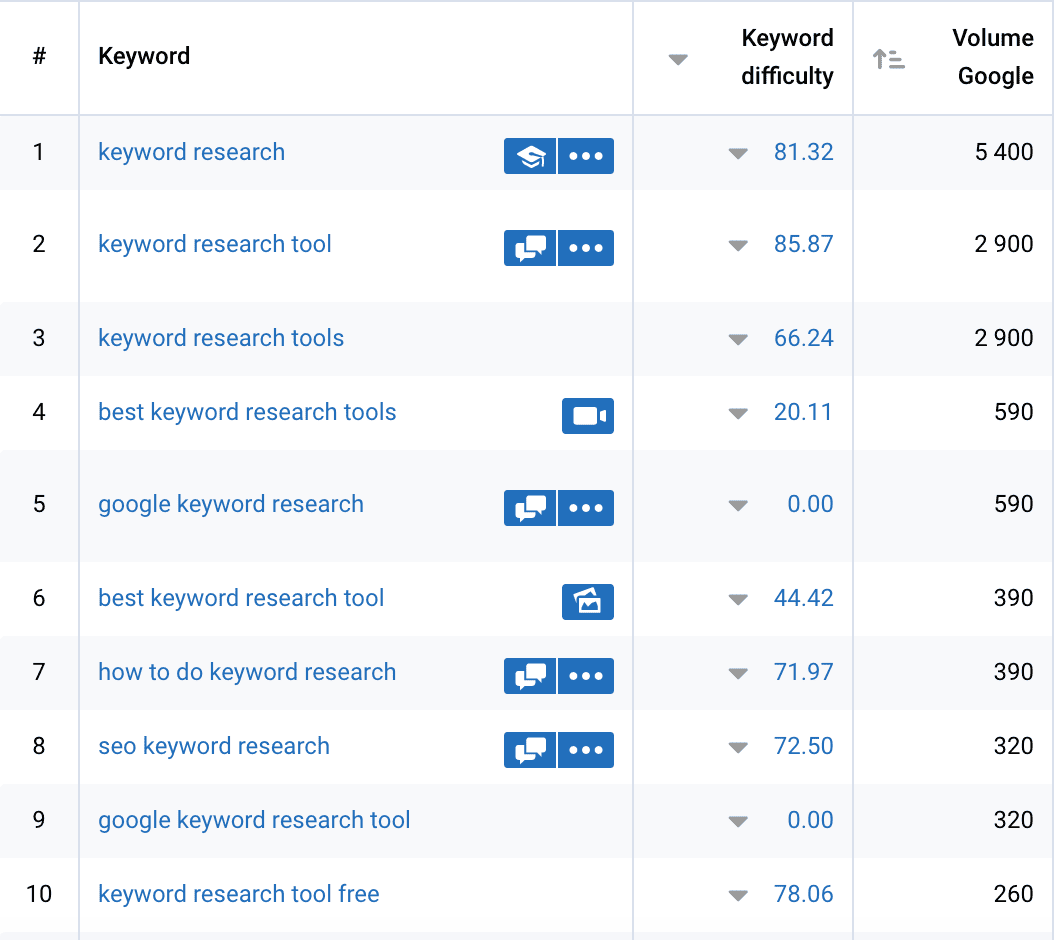Image resolution: width=1054 pixels, height=940 pixels.
Task: Click chat bubbles icon for how to do keyword research
Action: point(530,676)
